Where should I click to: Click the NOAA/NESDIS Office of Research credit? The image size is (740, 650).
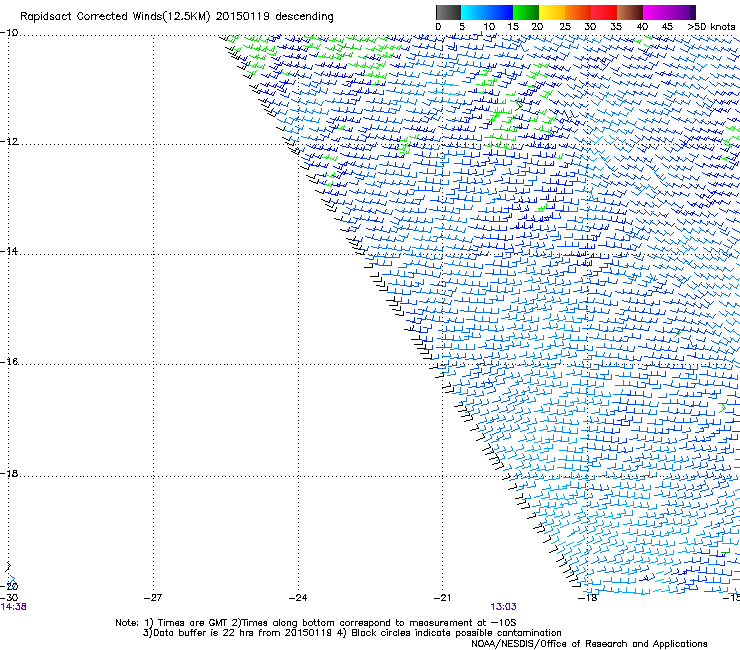(589, 644)
